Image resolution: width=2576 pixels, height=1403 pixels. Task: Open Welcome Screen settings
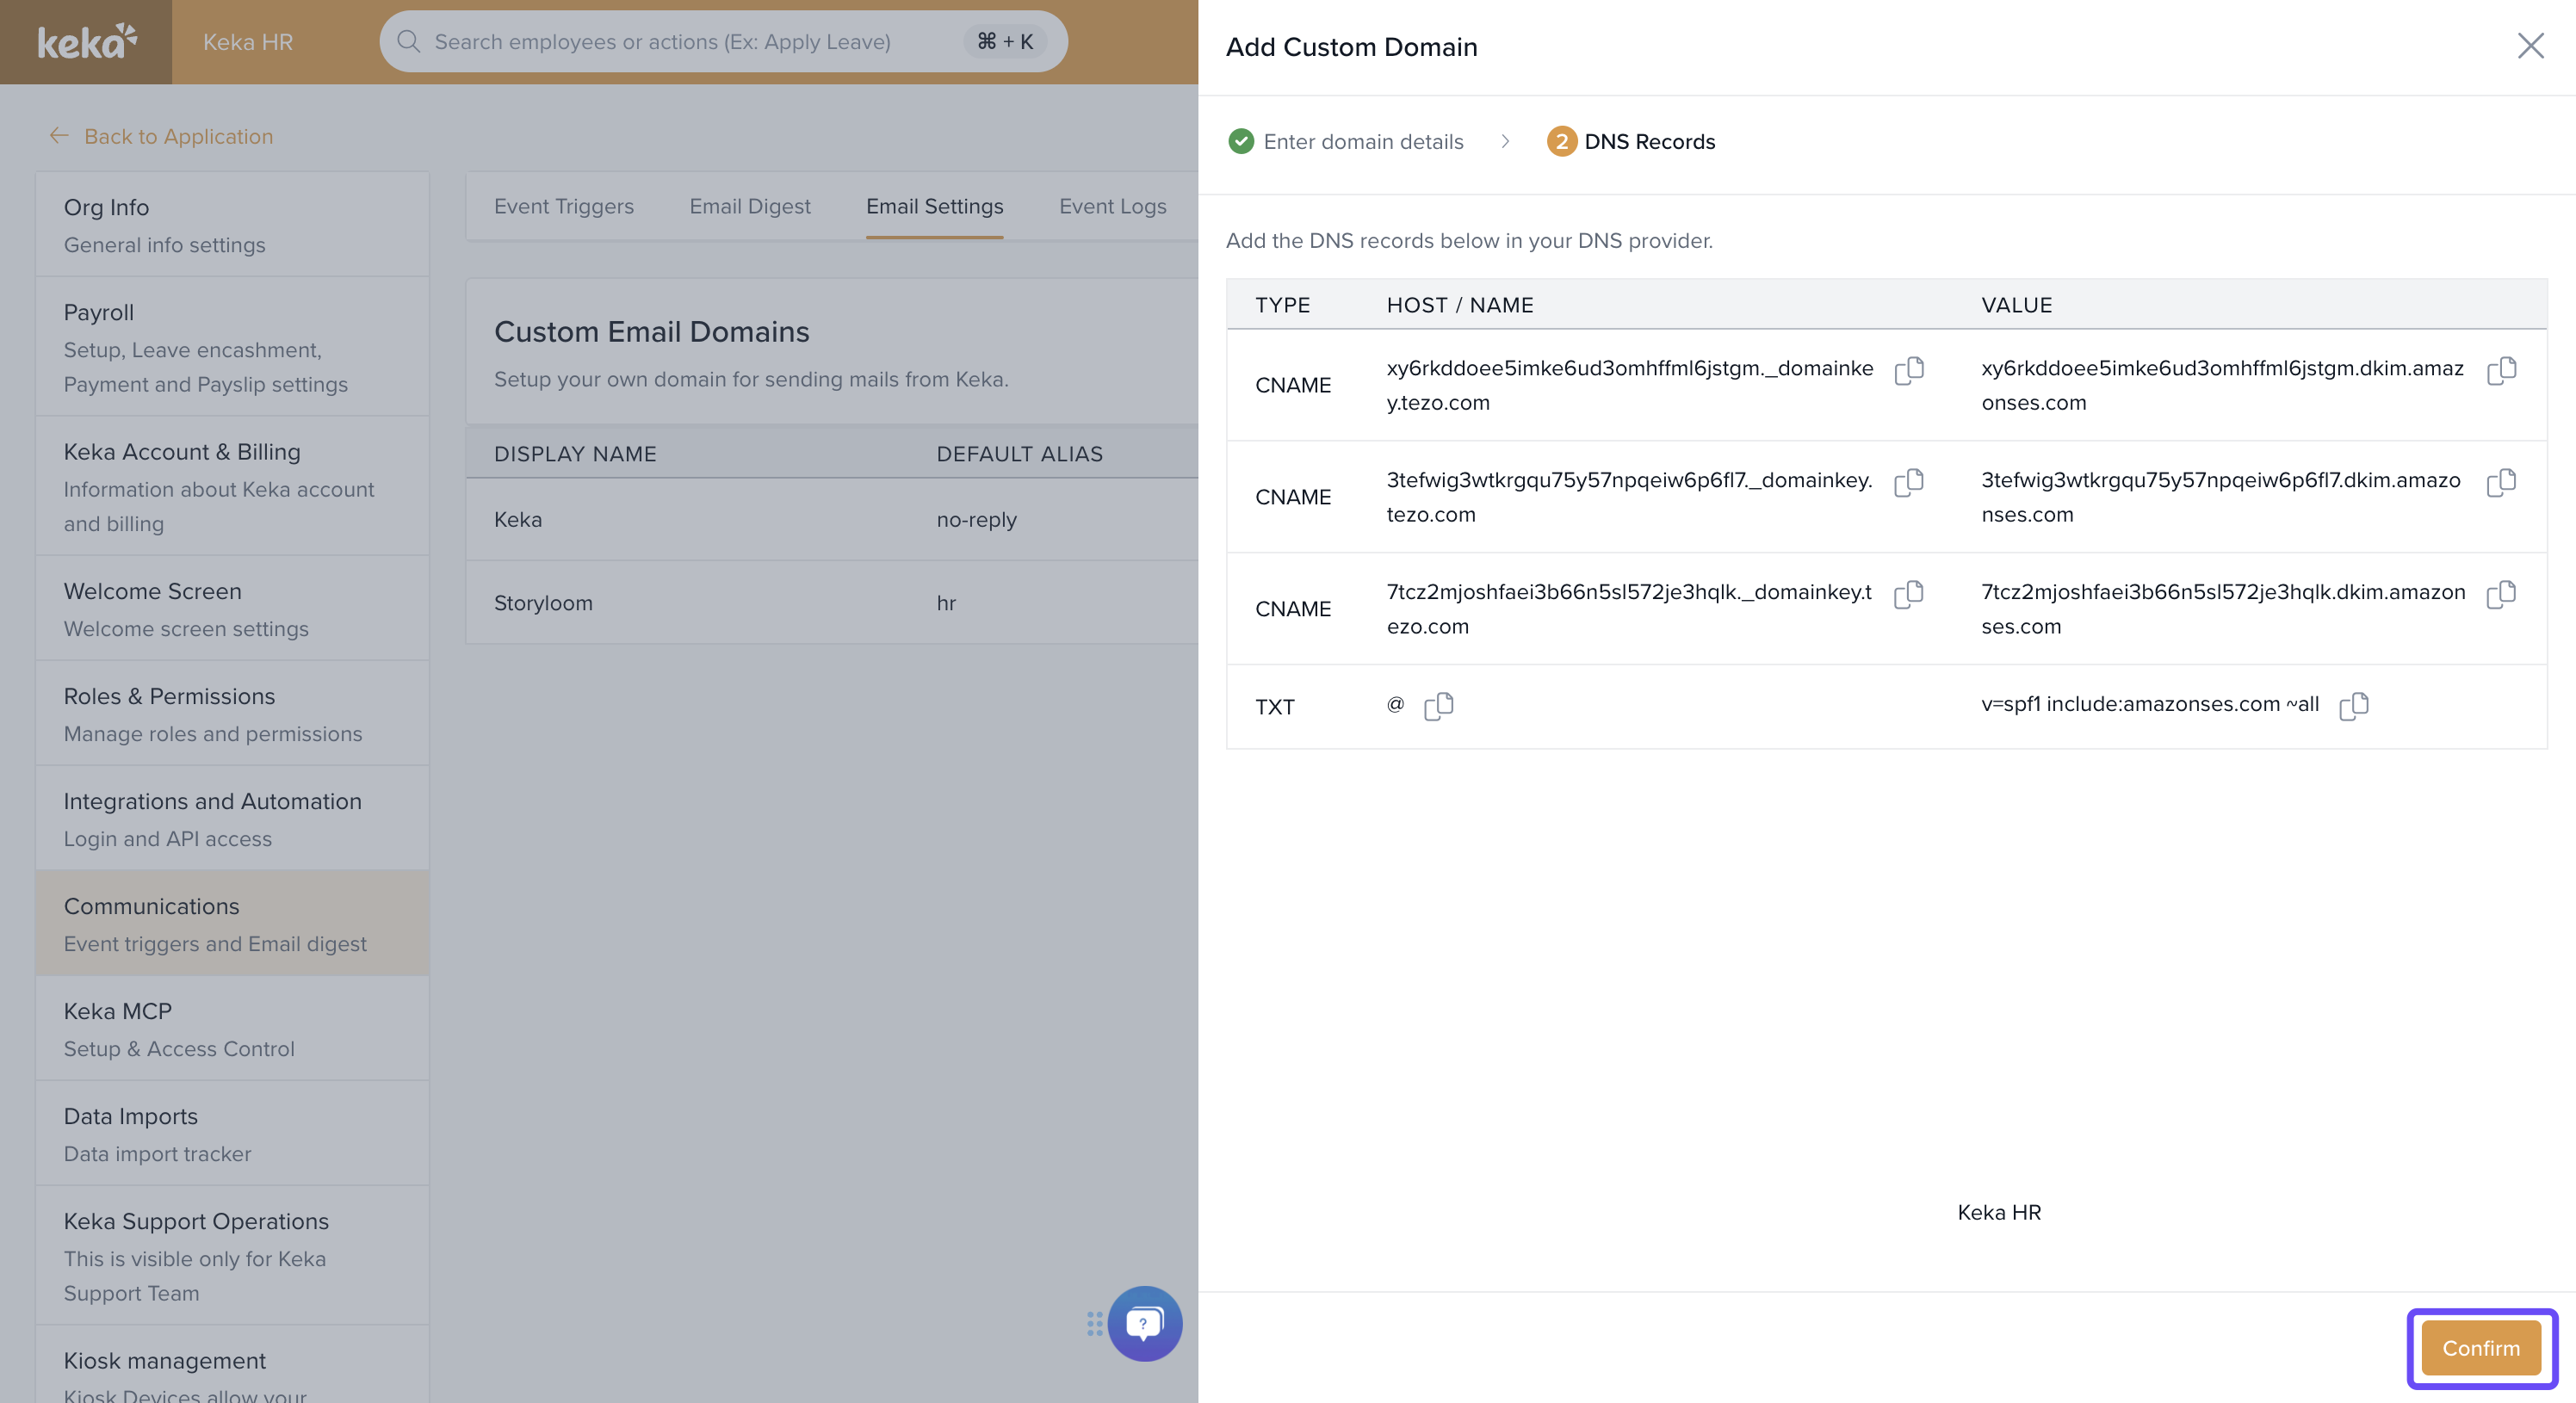232,608
